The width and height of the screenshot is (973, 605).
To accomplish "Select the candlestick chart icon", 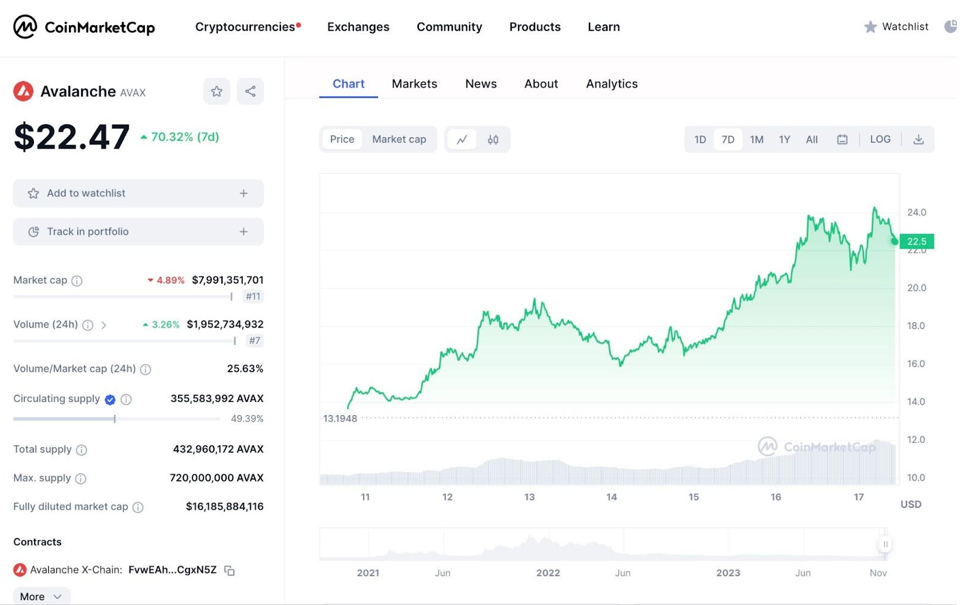I will tap(493, 140).
